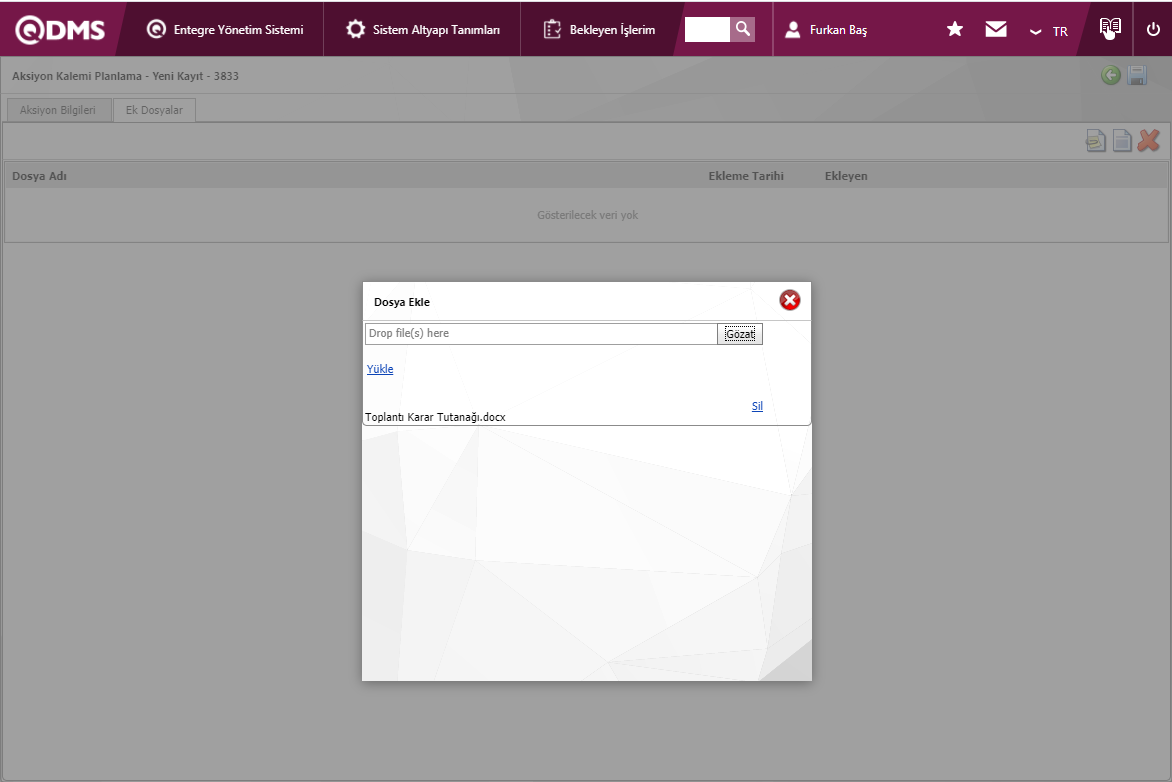The height and width of the screenshot is (782, 1172).
Task: Open Bekleyen İşlerim menu
Action: coord(600,30)
